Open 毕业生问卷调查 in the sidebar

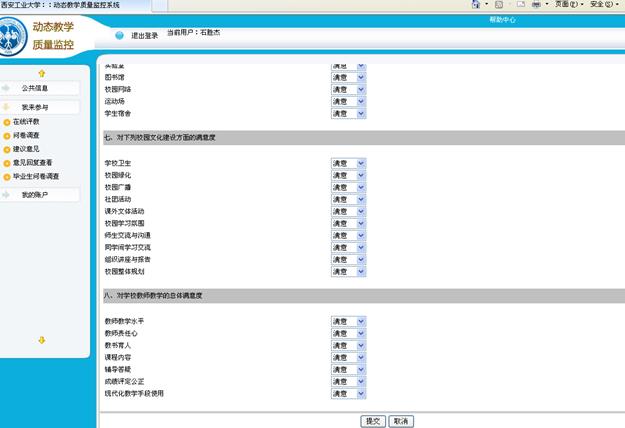coord(36,176)
